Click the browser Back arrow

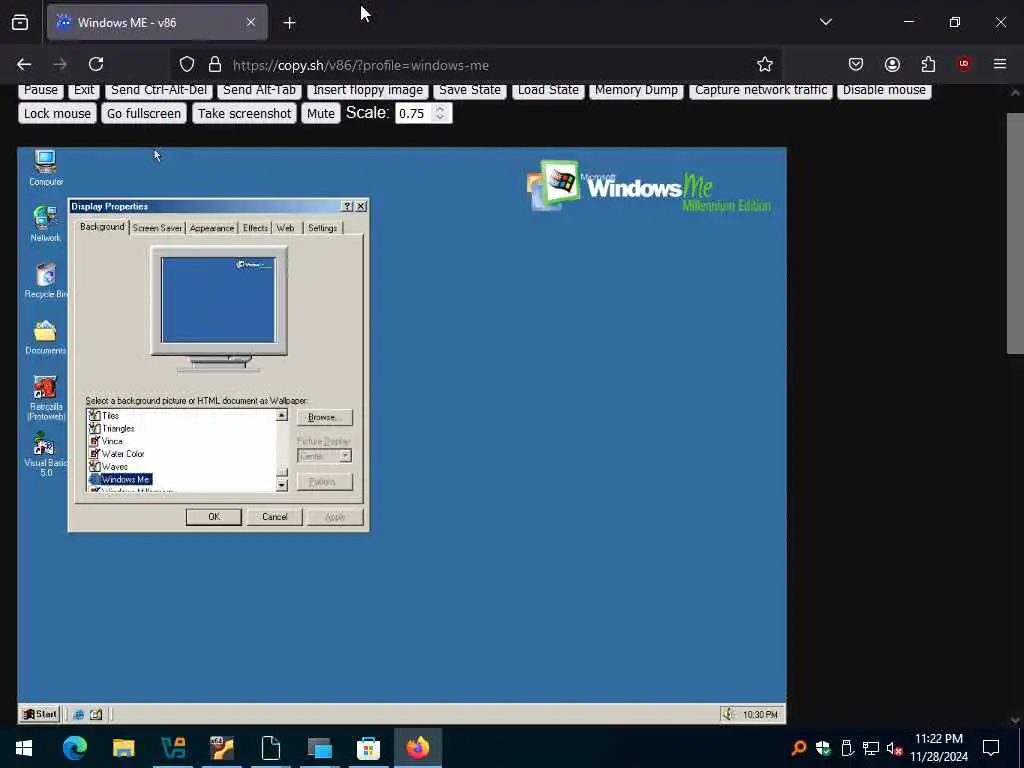coord(24,64)
